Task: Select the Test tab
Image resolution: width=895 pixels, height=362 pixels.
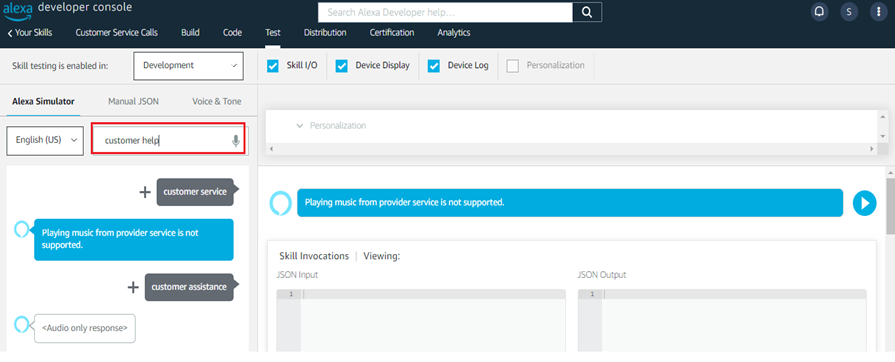Action: pyautogui.click(x=273, y=33)
